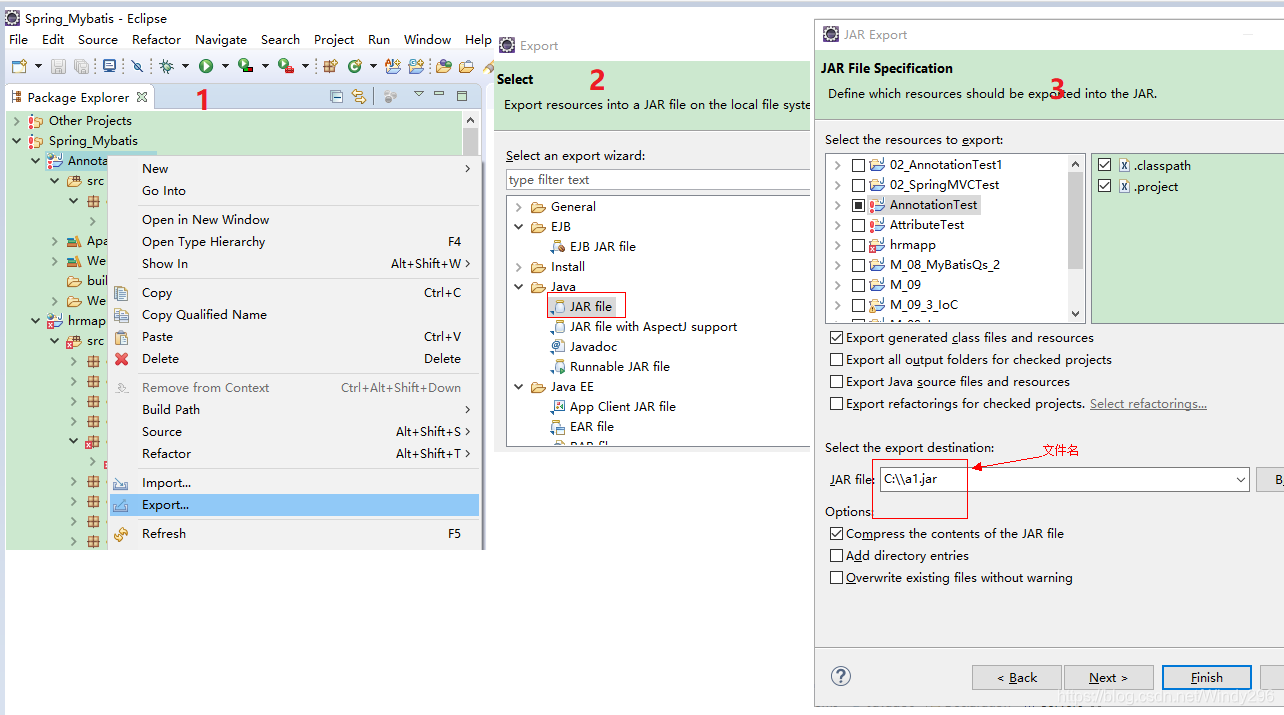Collapse Spring_Mybatis working set node
1284x715 pixels.
pyautogui.click(x=16, y=141)
